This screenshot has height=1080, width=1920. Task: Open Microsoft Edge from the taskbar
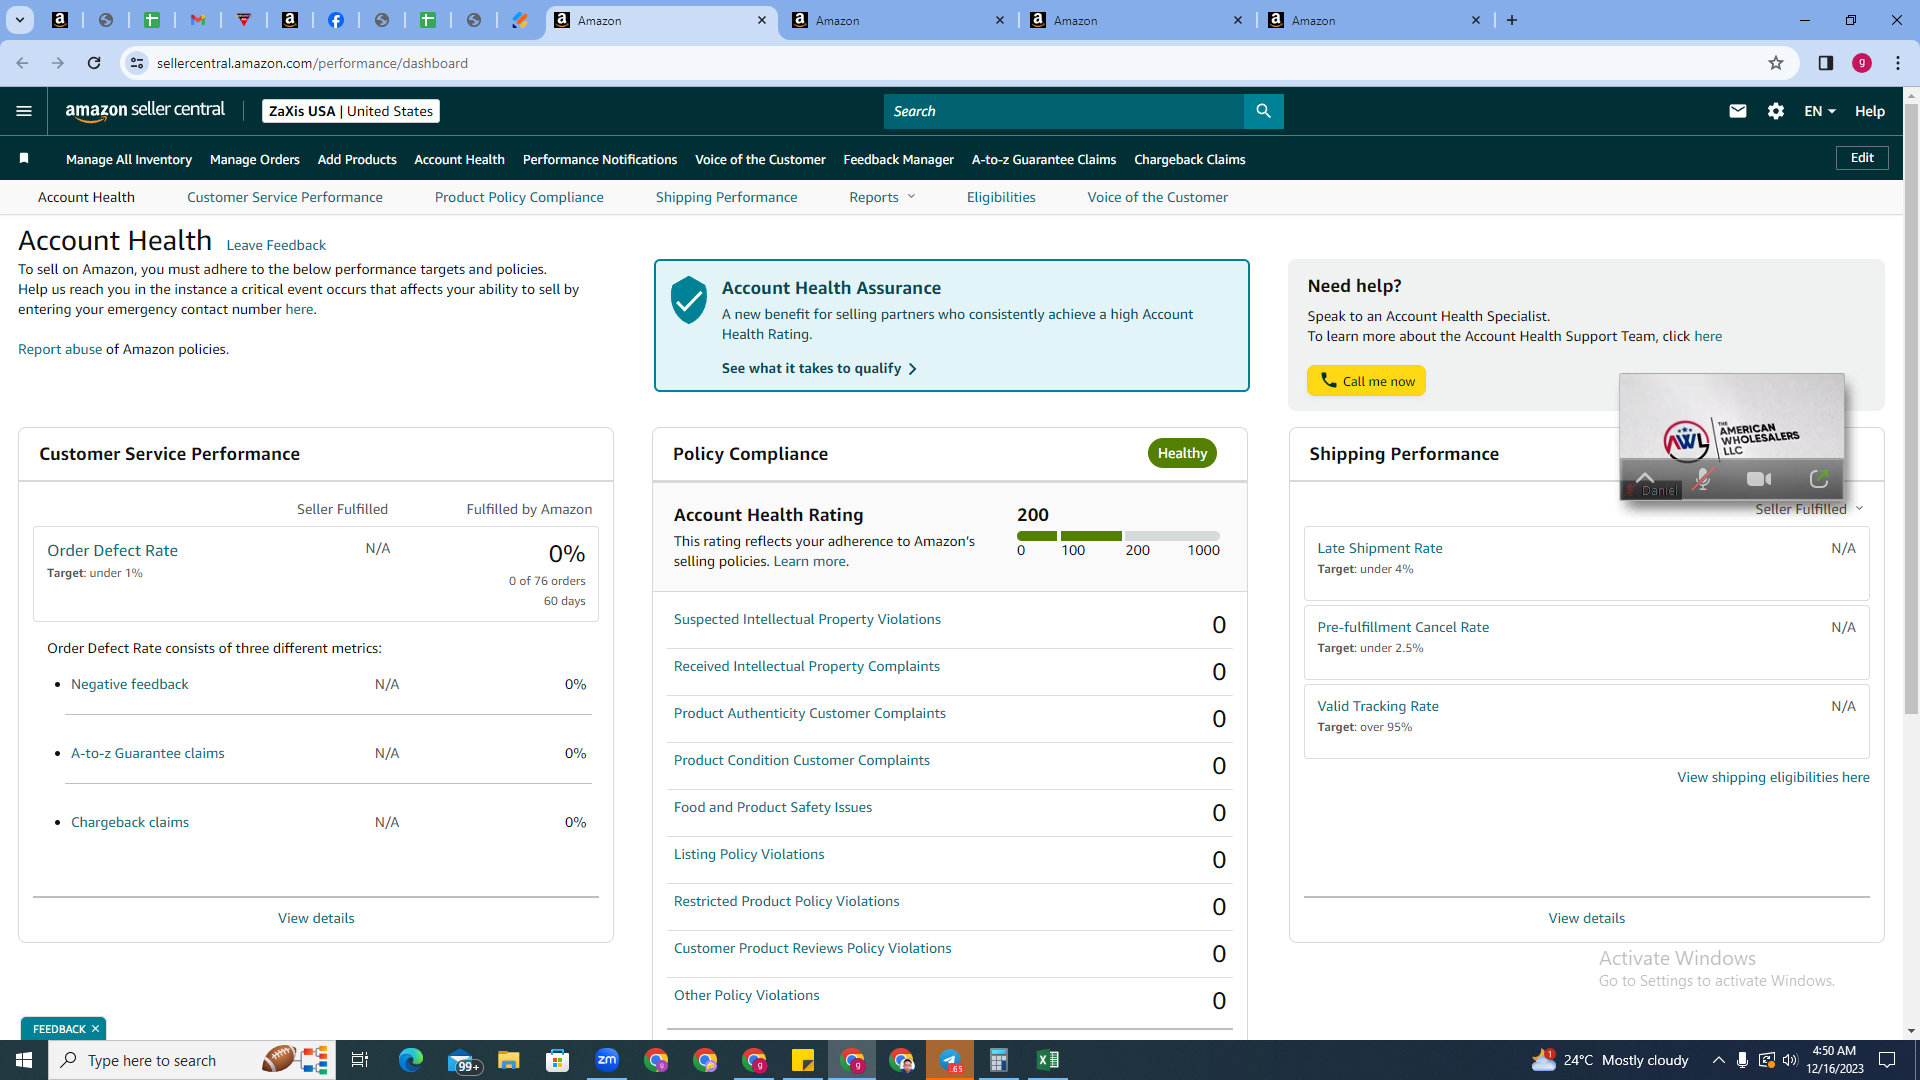pyautogui.click(x=411, y=1060)
